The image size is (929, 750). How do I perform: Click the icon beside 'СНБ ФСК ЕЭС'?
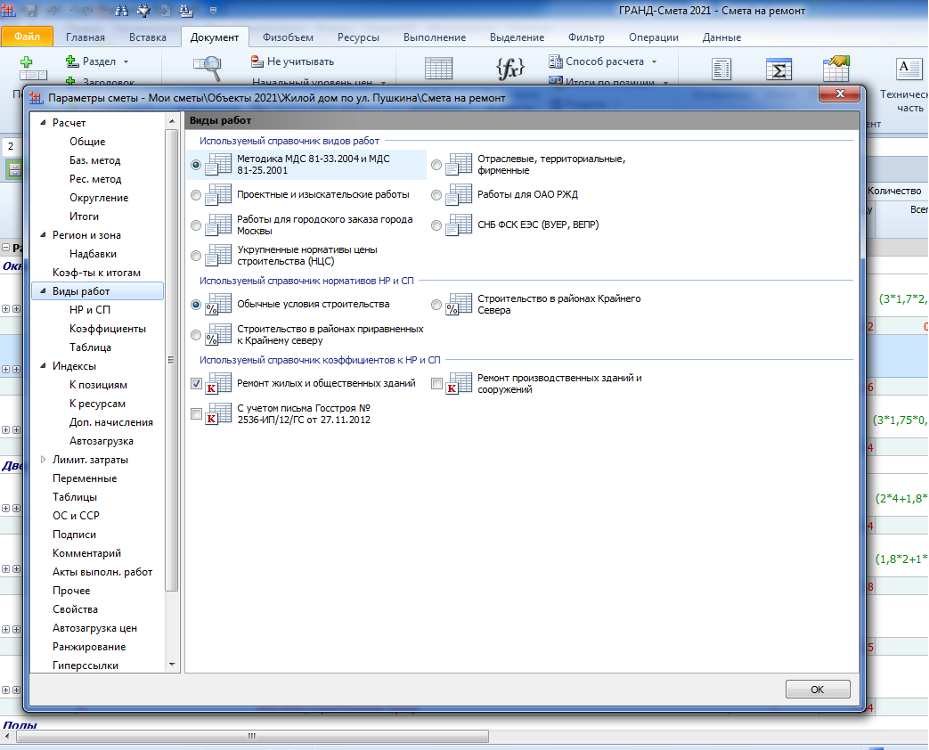[x=459, y=225]
